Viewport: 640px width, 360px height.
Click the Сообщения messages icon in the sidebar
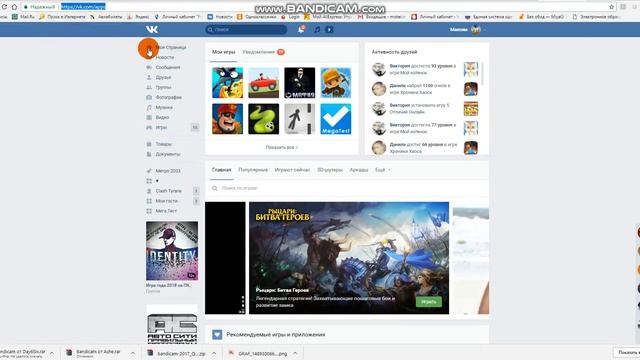click(x=149, y=67)
